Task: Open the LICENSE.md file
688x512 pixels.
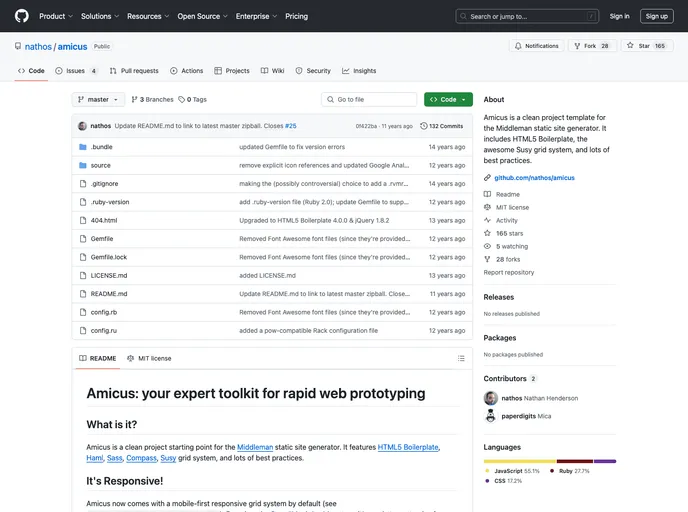Action: coord(109,276)
